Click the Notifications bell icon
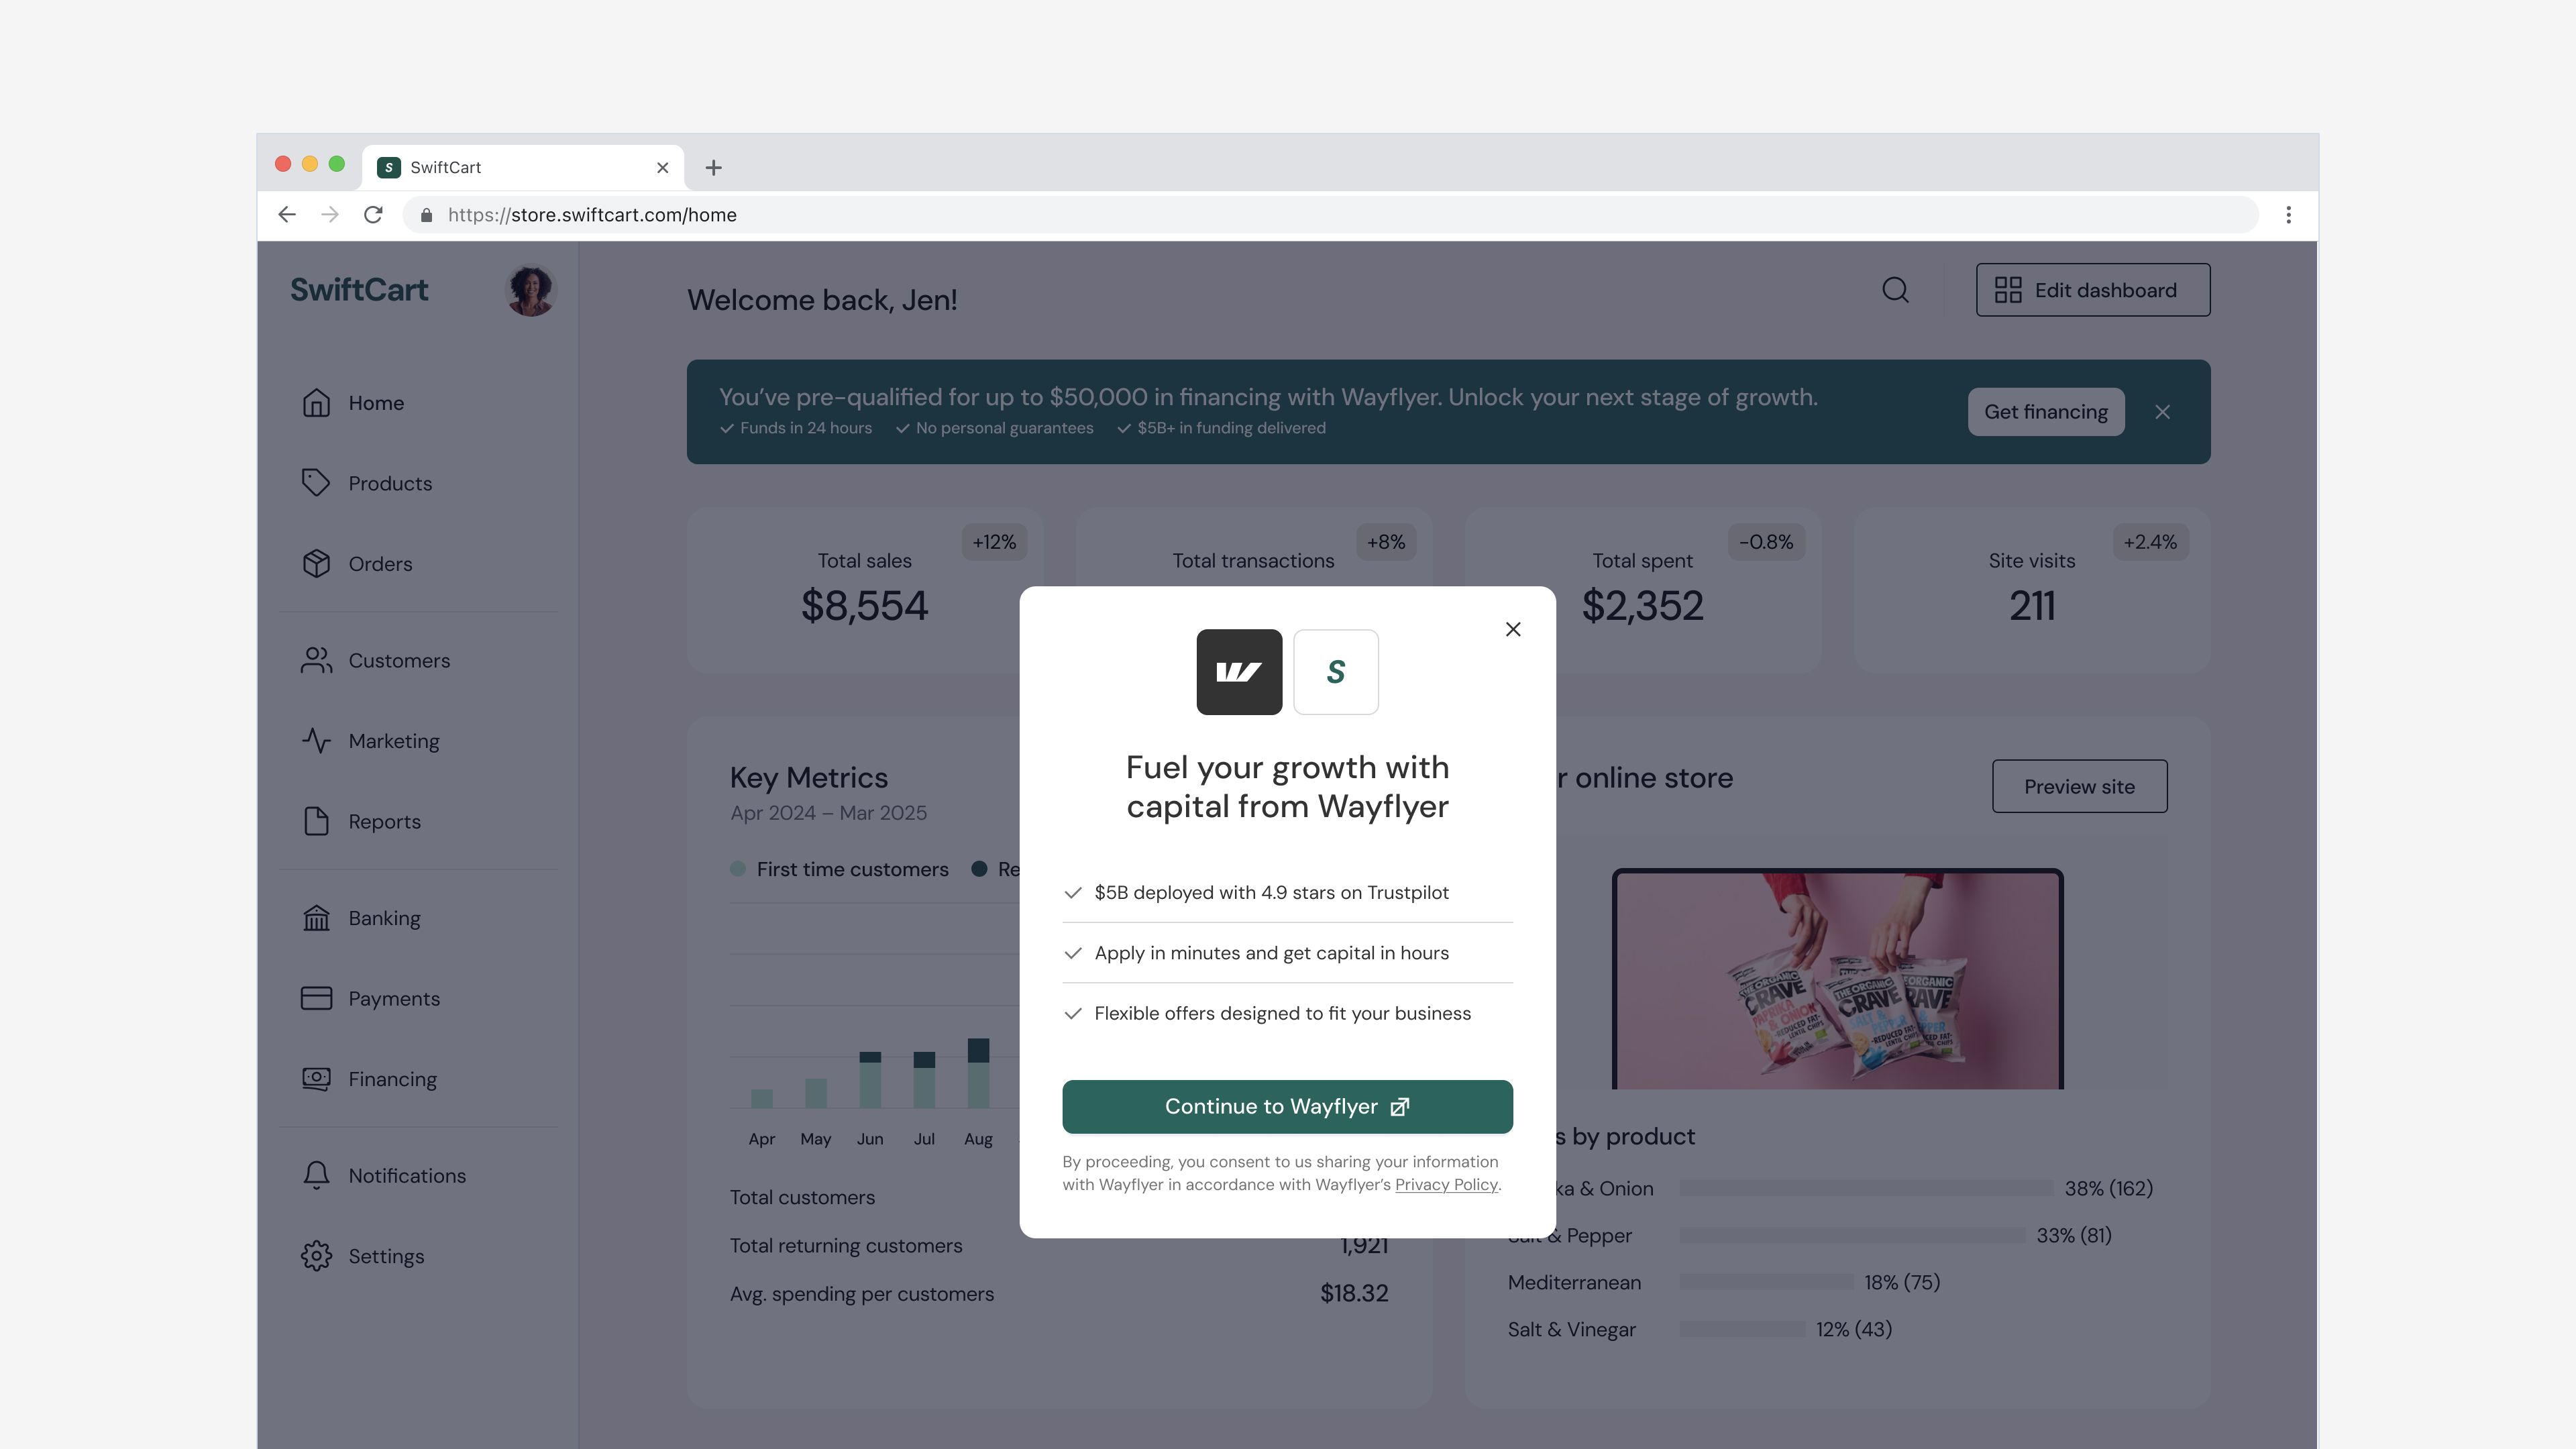 (316, 1175)
